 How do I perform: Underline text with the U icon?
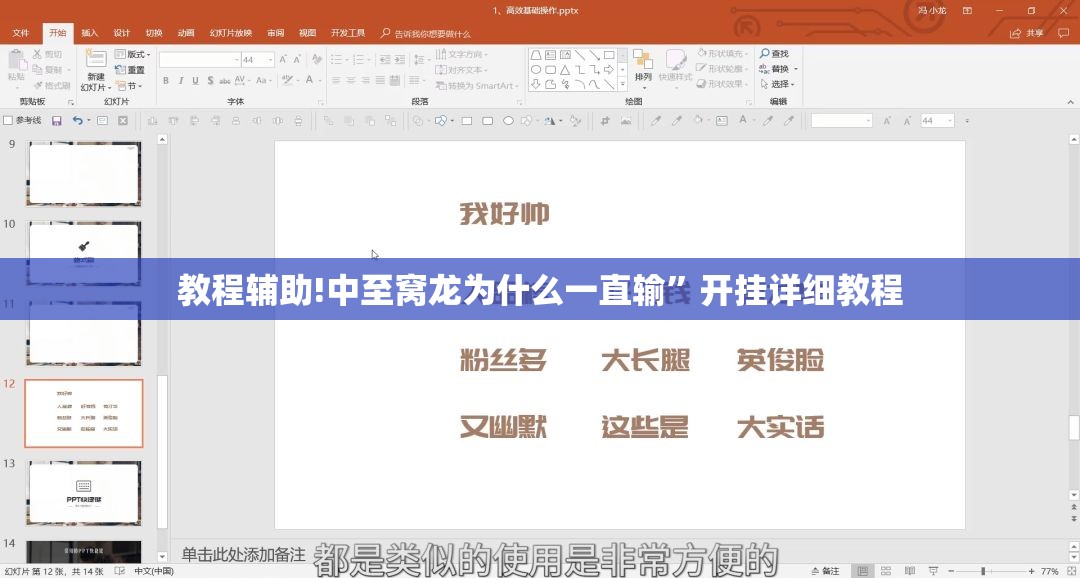pyautogui.click(x=195, y=81)
